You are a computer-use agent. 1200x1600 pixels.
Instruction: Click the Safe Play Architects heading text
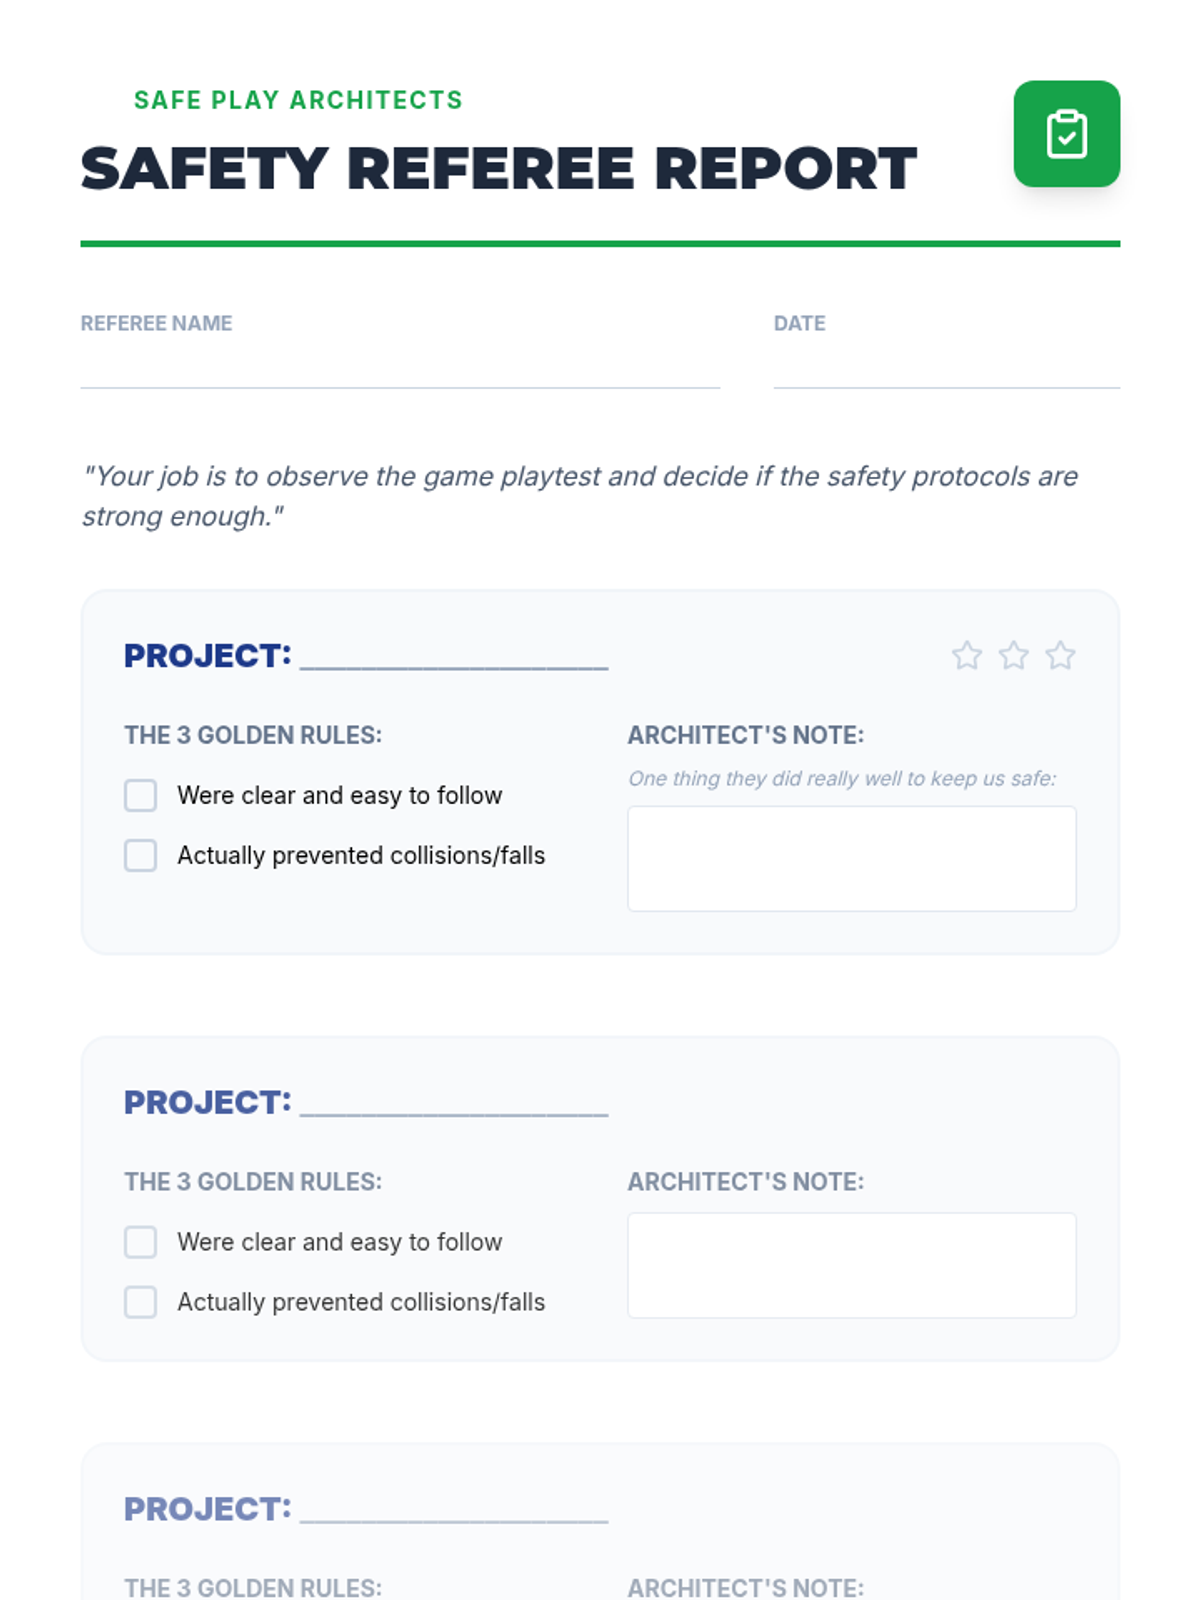[x=298, y=100]
